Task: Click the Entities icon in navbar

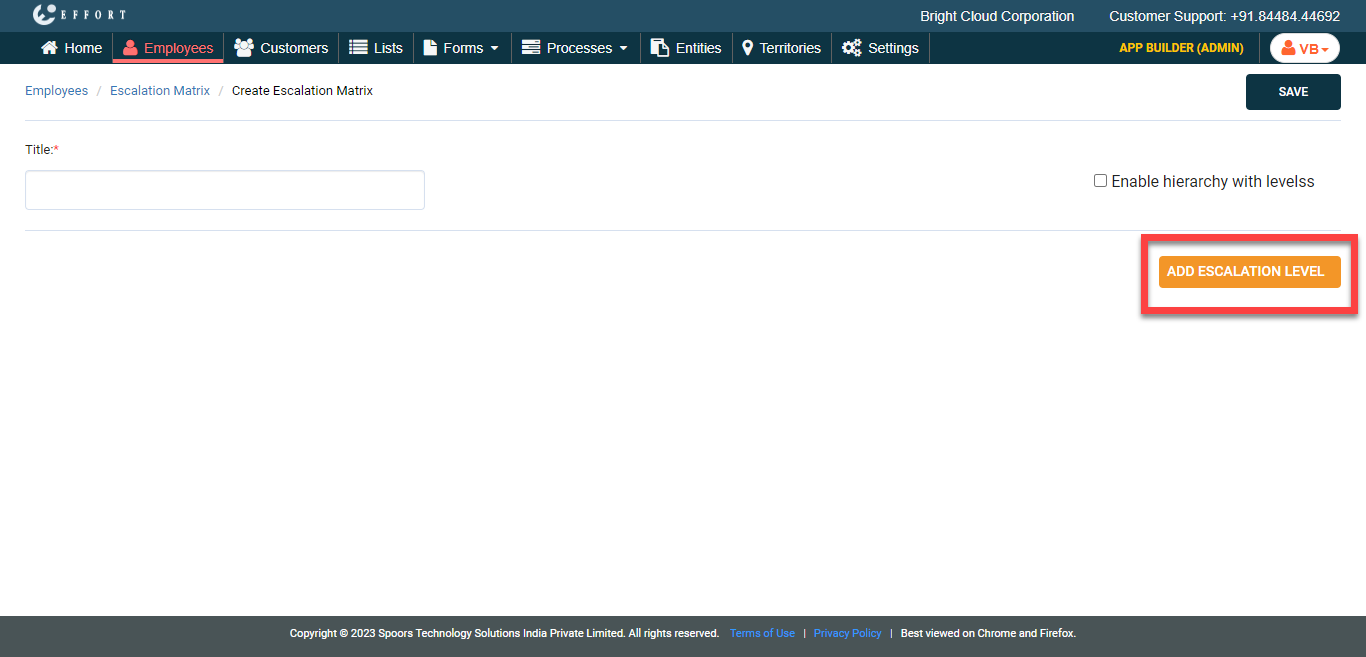Action: [x=660, y=48]
